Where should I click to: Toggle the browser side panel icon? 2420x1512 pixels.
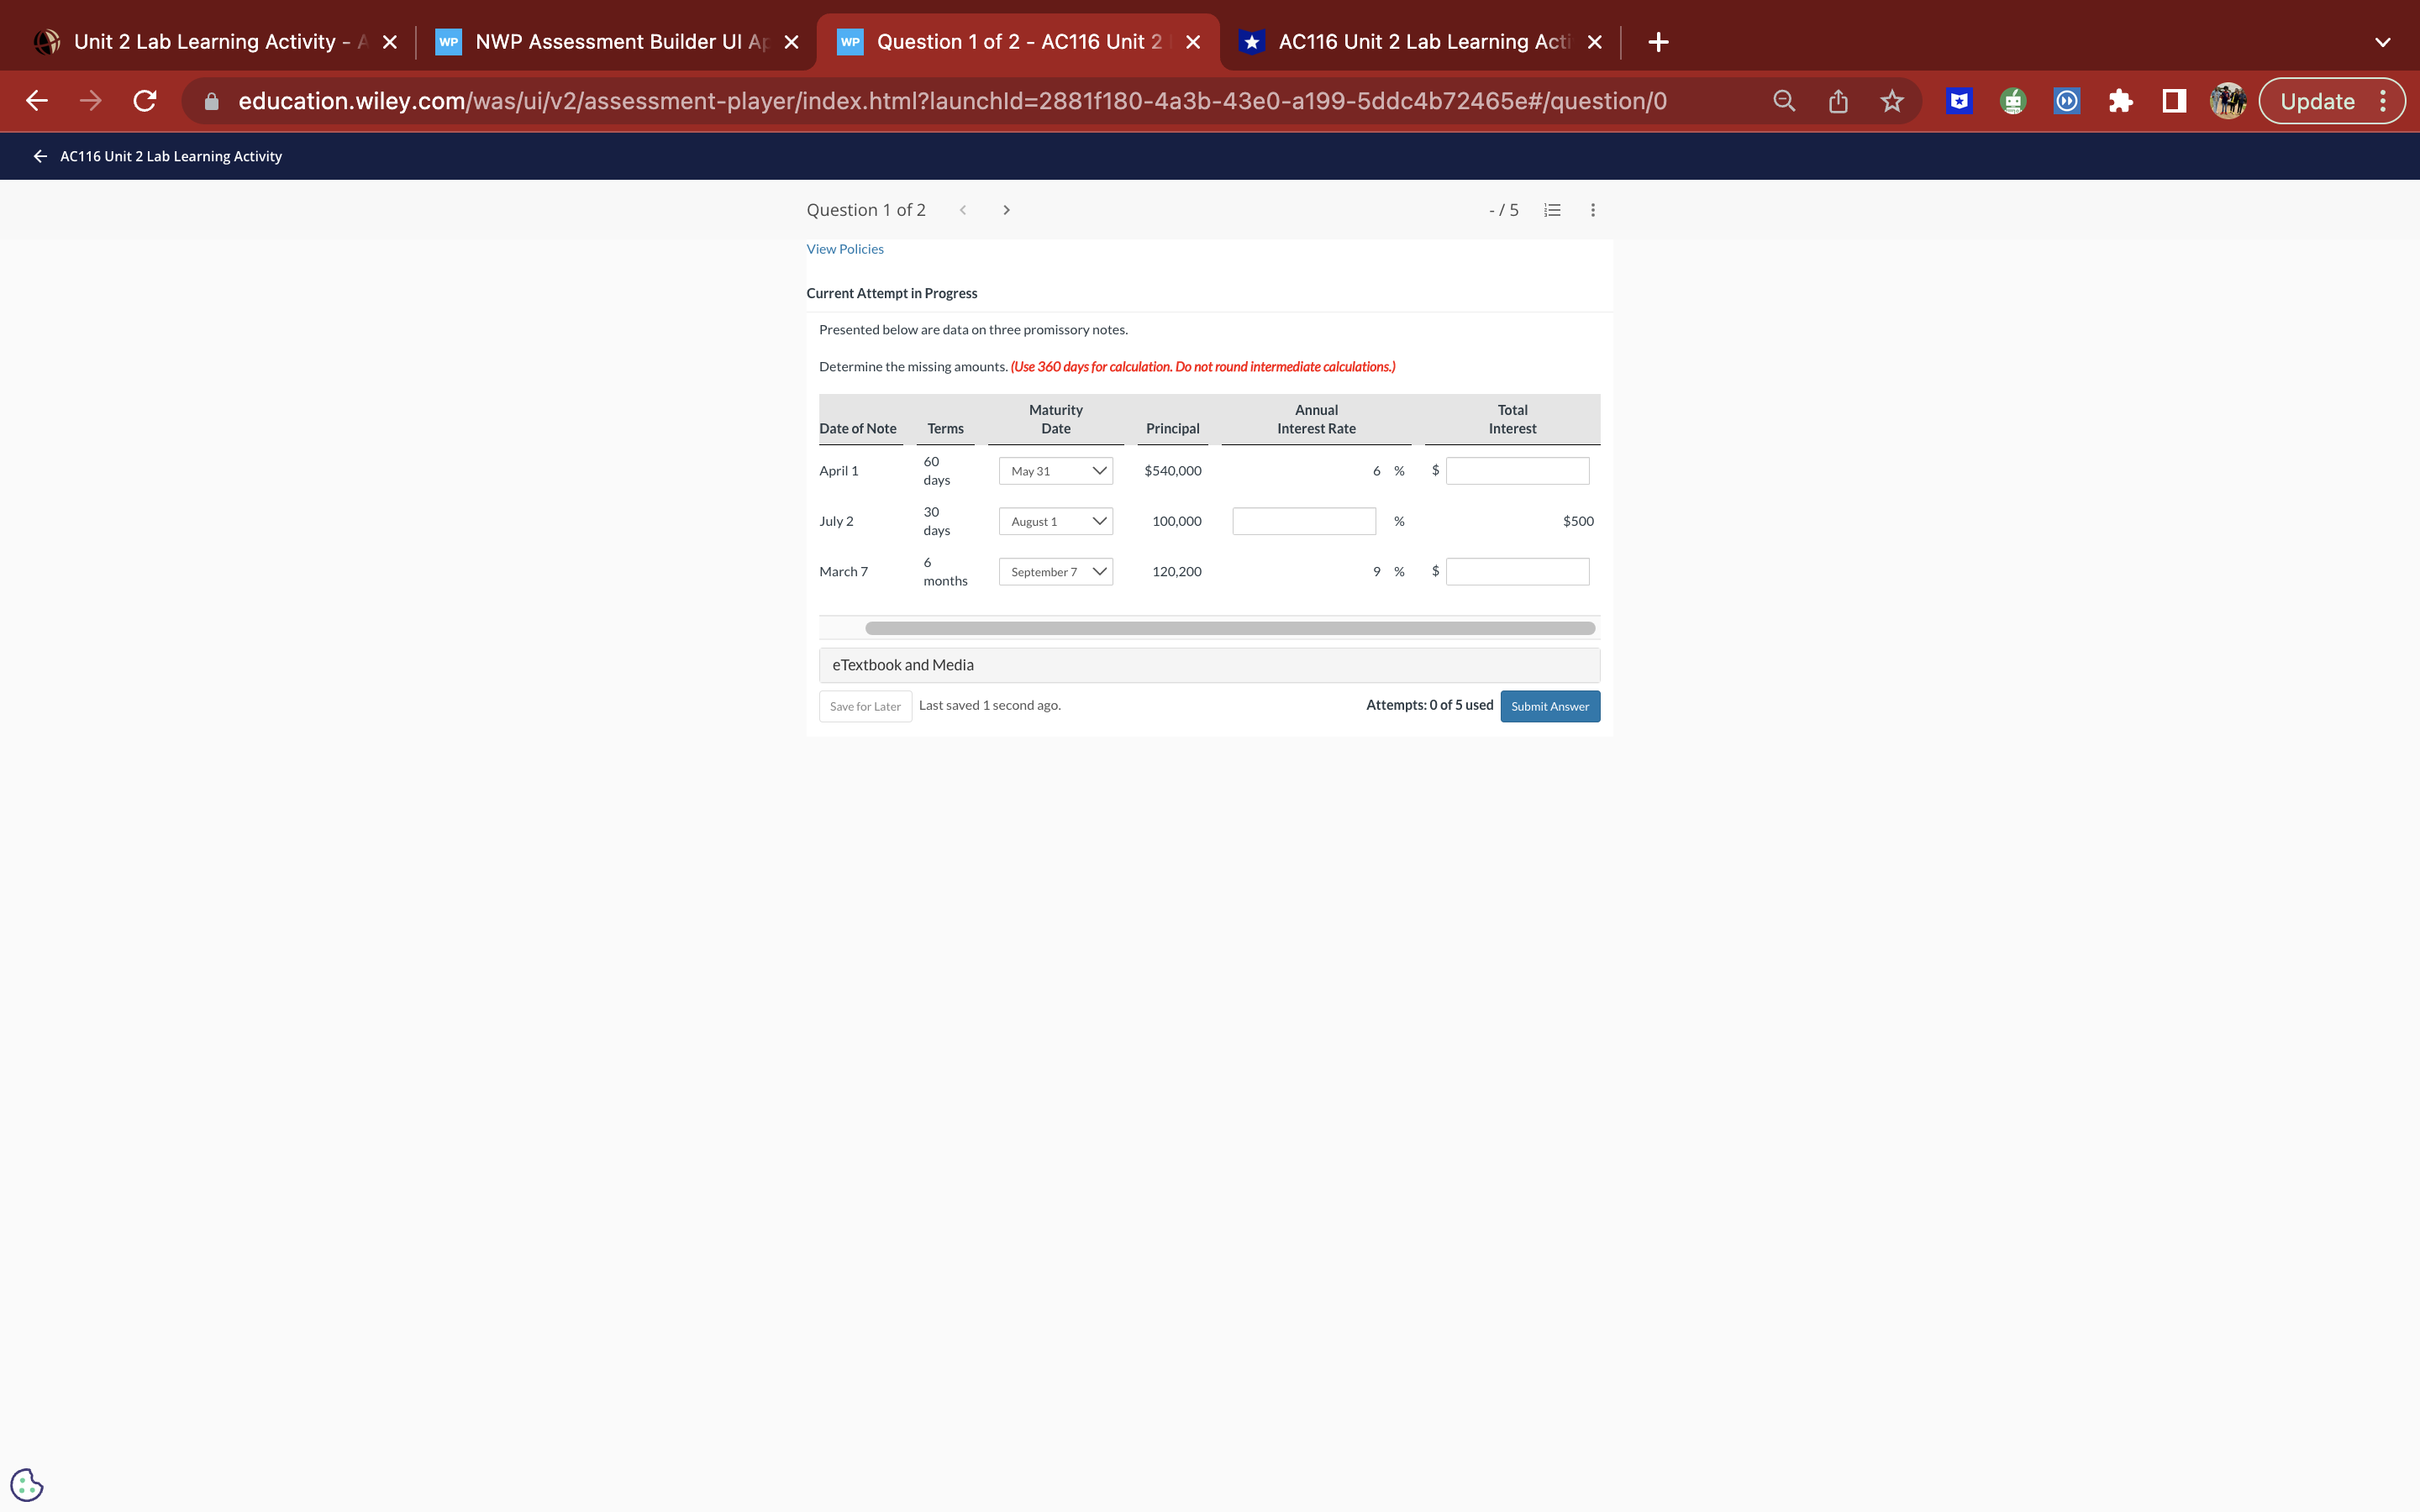pyautogui.click(x=2174, y=101)
